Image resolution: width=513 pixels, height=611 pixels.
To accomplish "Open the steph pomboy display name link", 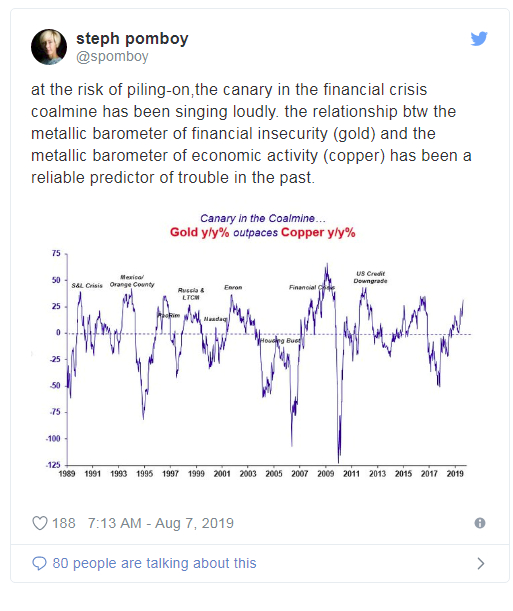I will click(x=132, y=39).
